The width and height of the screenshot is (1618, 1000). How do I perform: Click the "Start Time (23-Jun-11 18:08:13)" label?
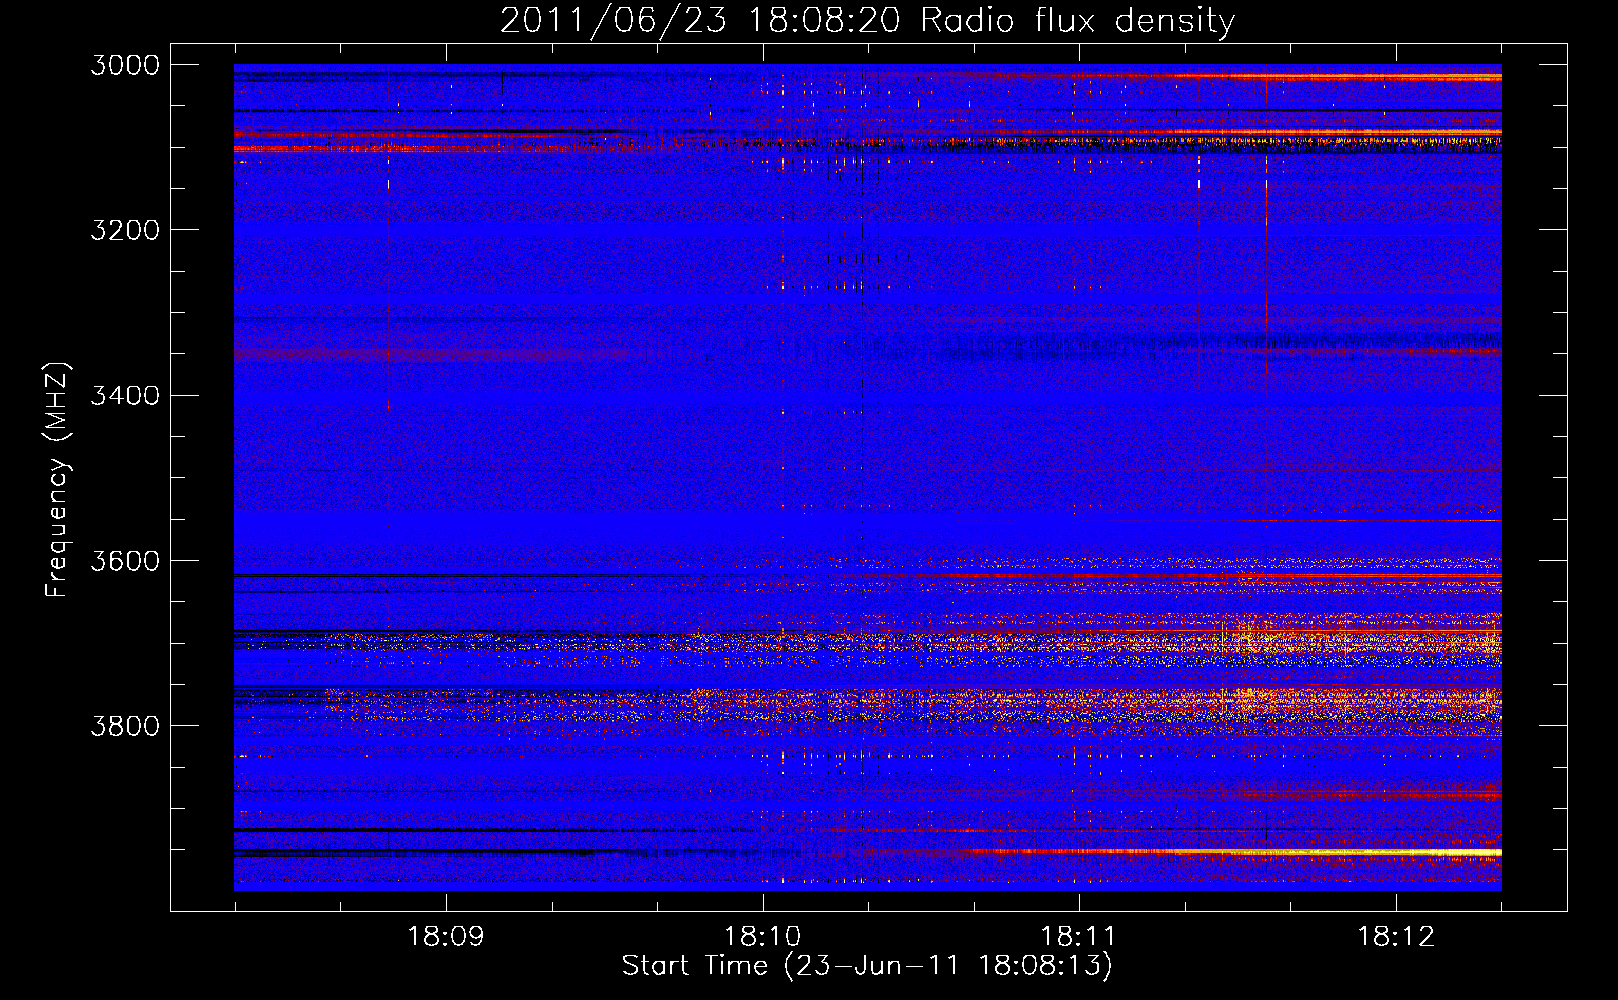click(x=867, y=966)
